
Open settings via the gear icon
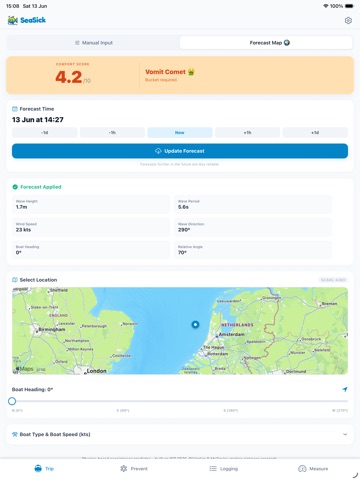[348, 20]
